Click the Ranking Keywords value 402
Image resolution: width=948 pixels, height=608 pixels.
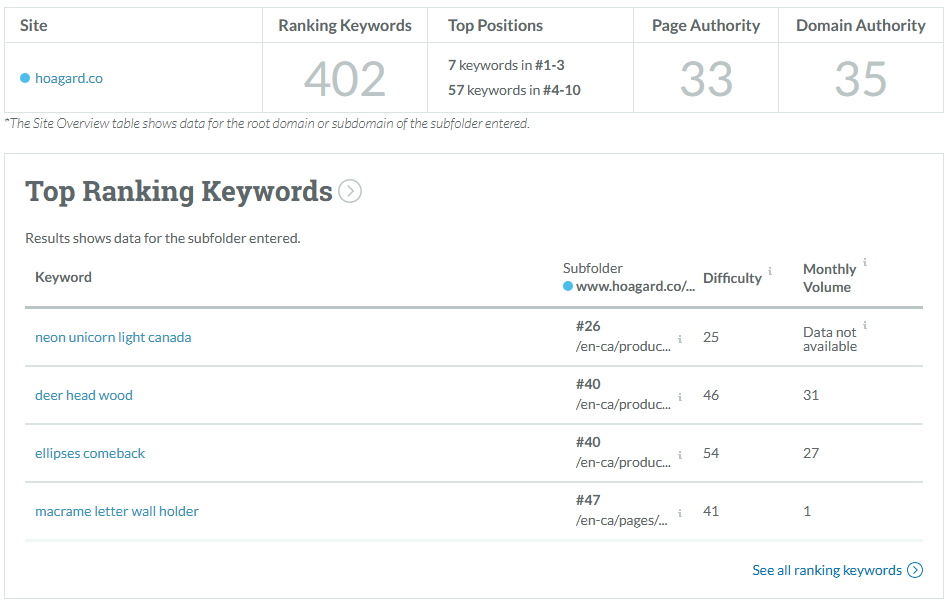click(x=345, y=79)
